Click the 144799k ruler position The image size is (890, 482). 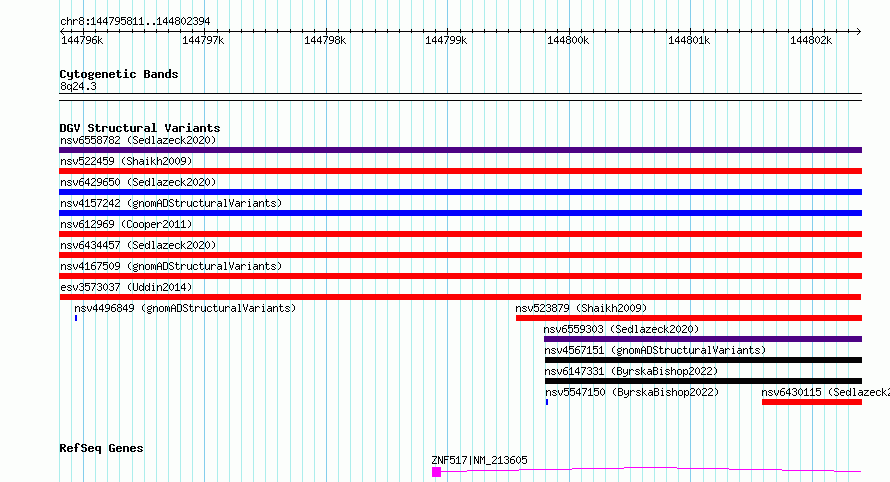click(446, 40)
